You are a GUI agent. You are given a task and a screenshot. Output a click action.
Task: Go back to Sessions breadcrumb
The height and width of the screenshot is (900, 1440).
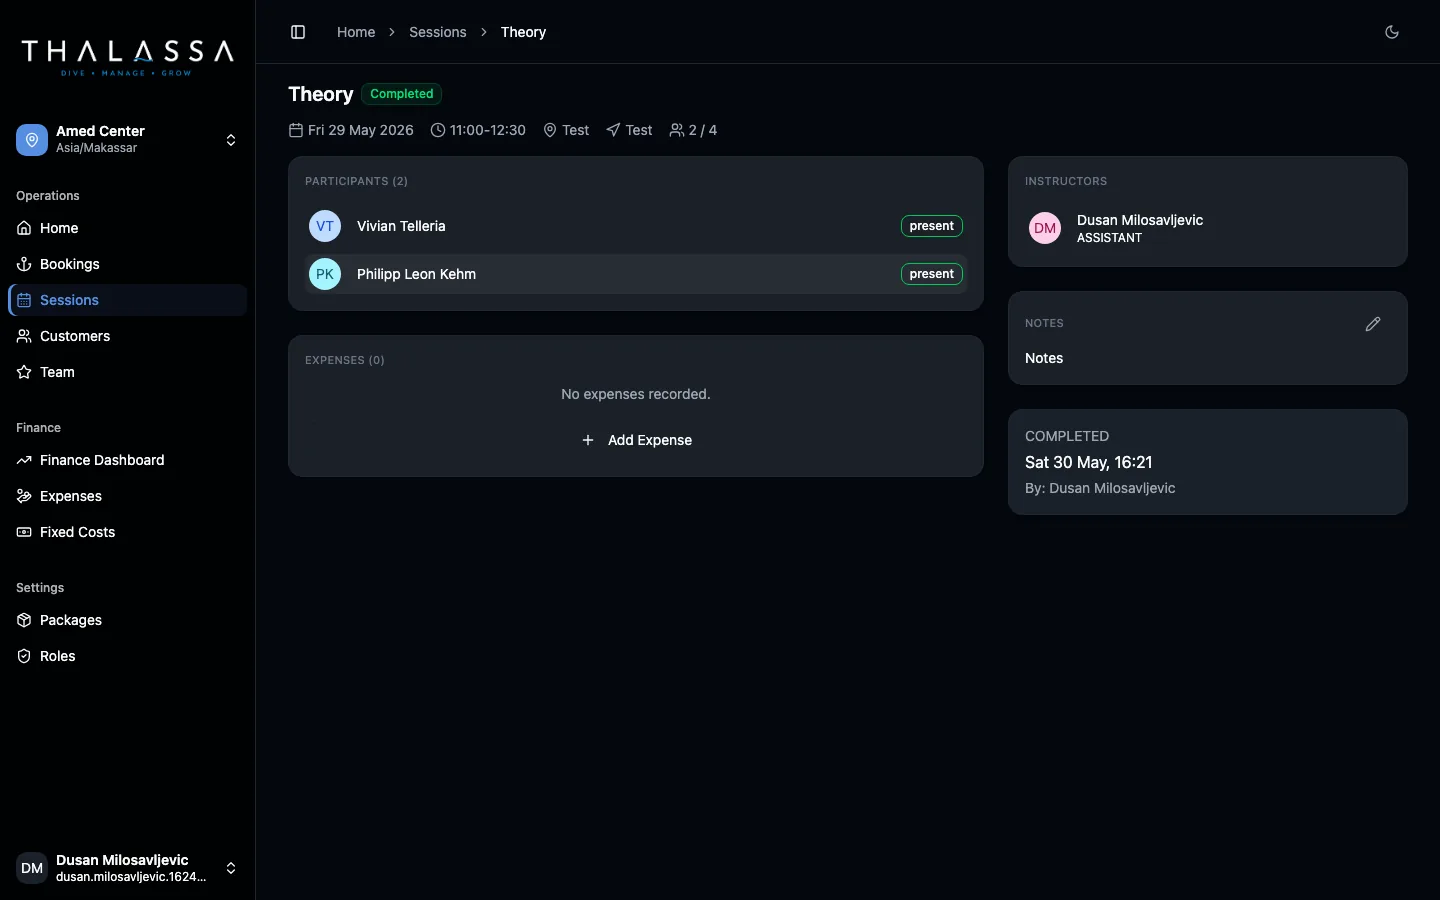pos(438,32)
